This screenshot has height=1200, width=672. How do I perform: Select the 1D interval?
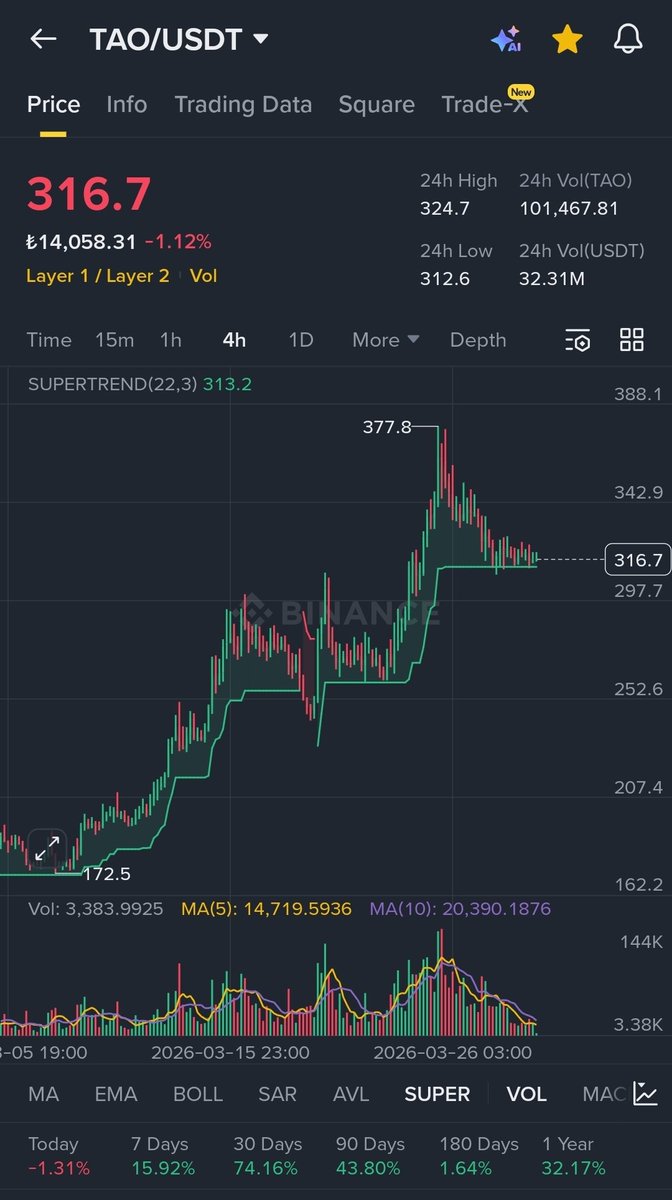(x=301, y=340)
